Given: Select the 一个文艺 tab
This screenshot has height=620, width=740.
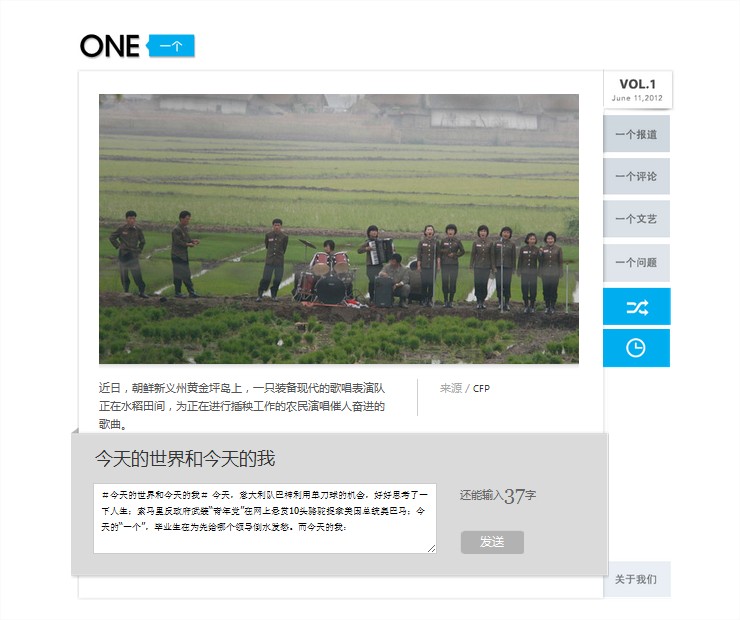Looking at the screenshot, I should point(636,218).
